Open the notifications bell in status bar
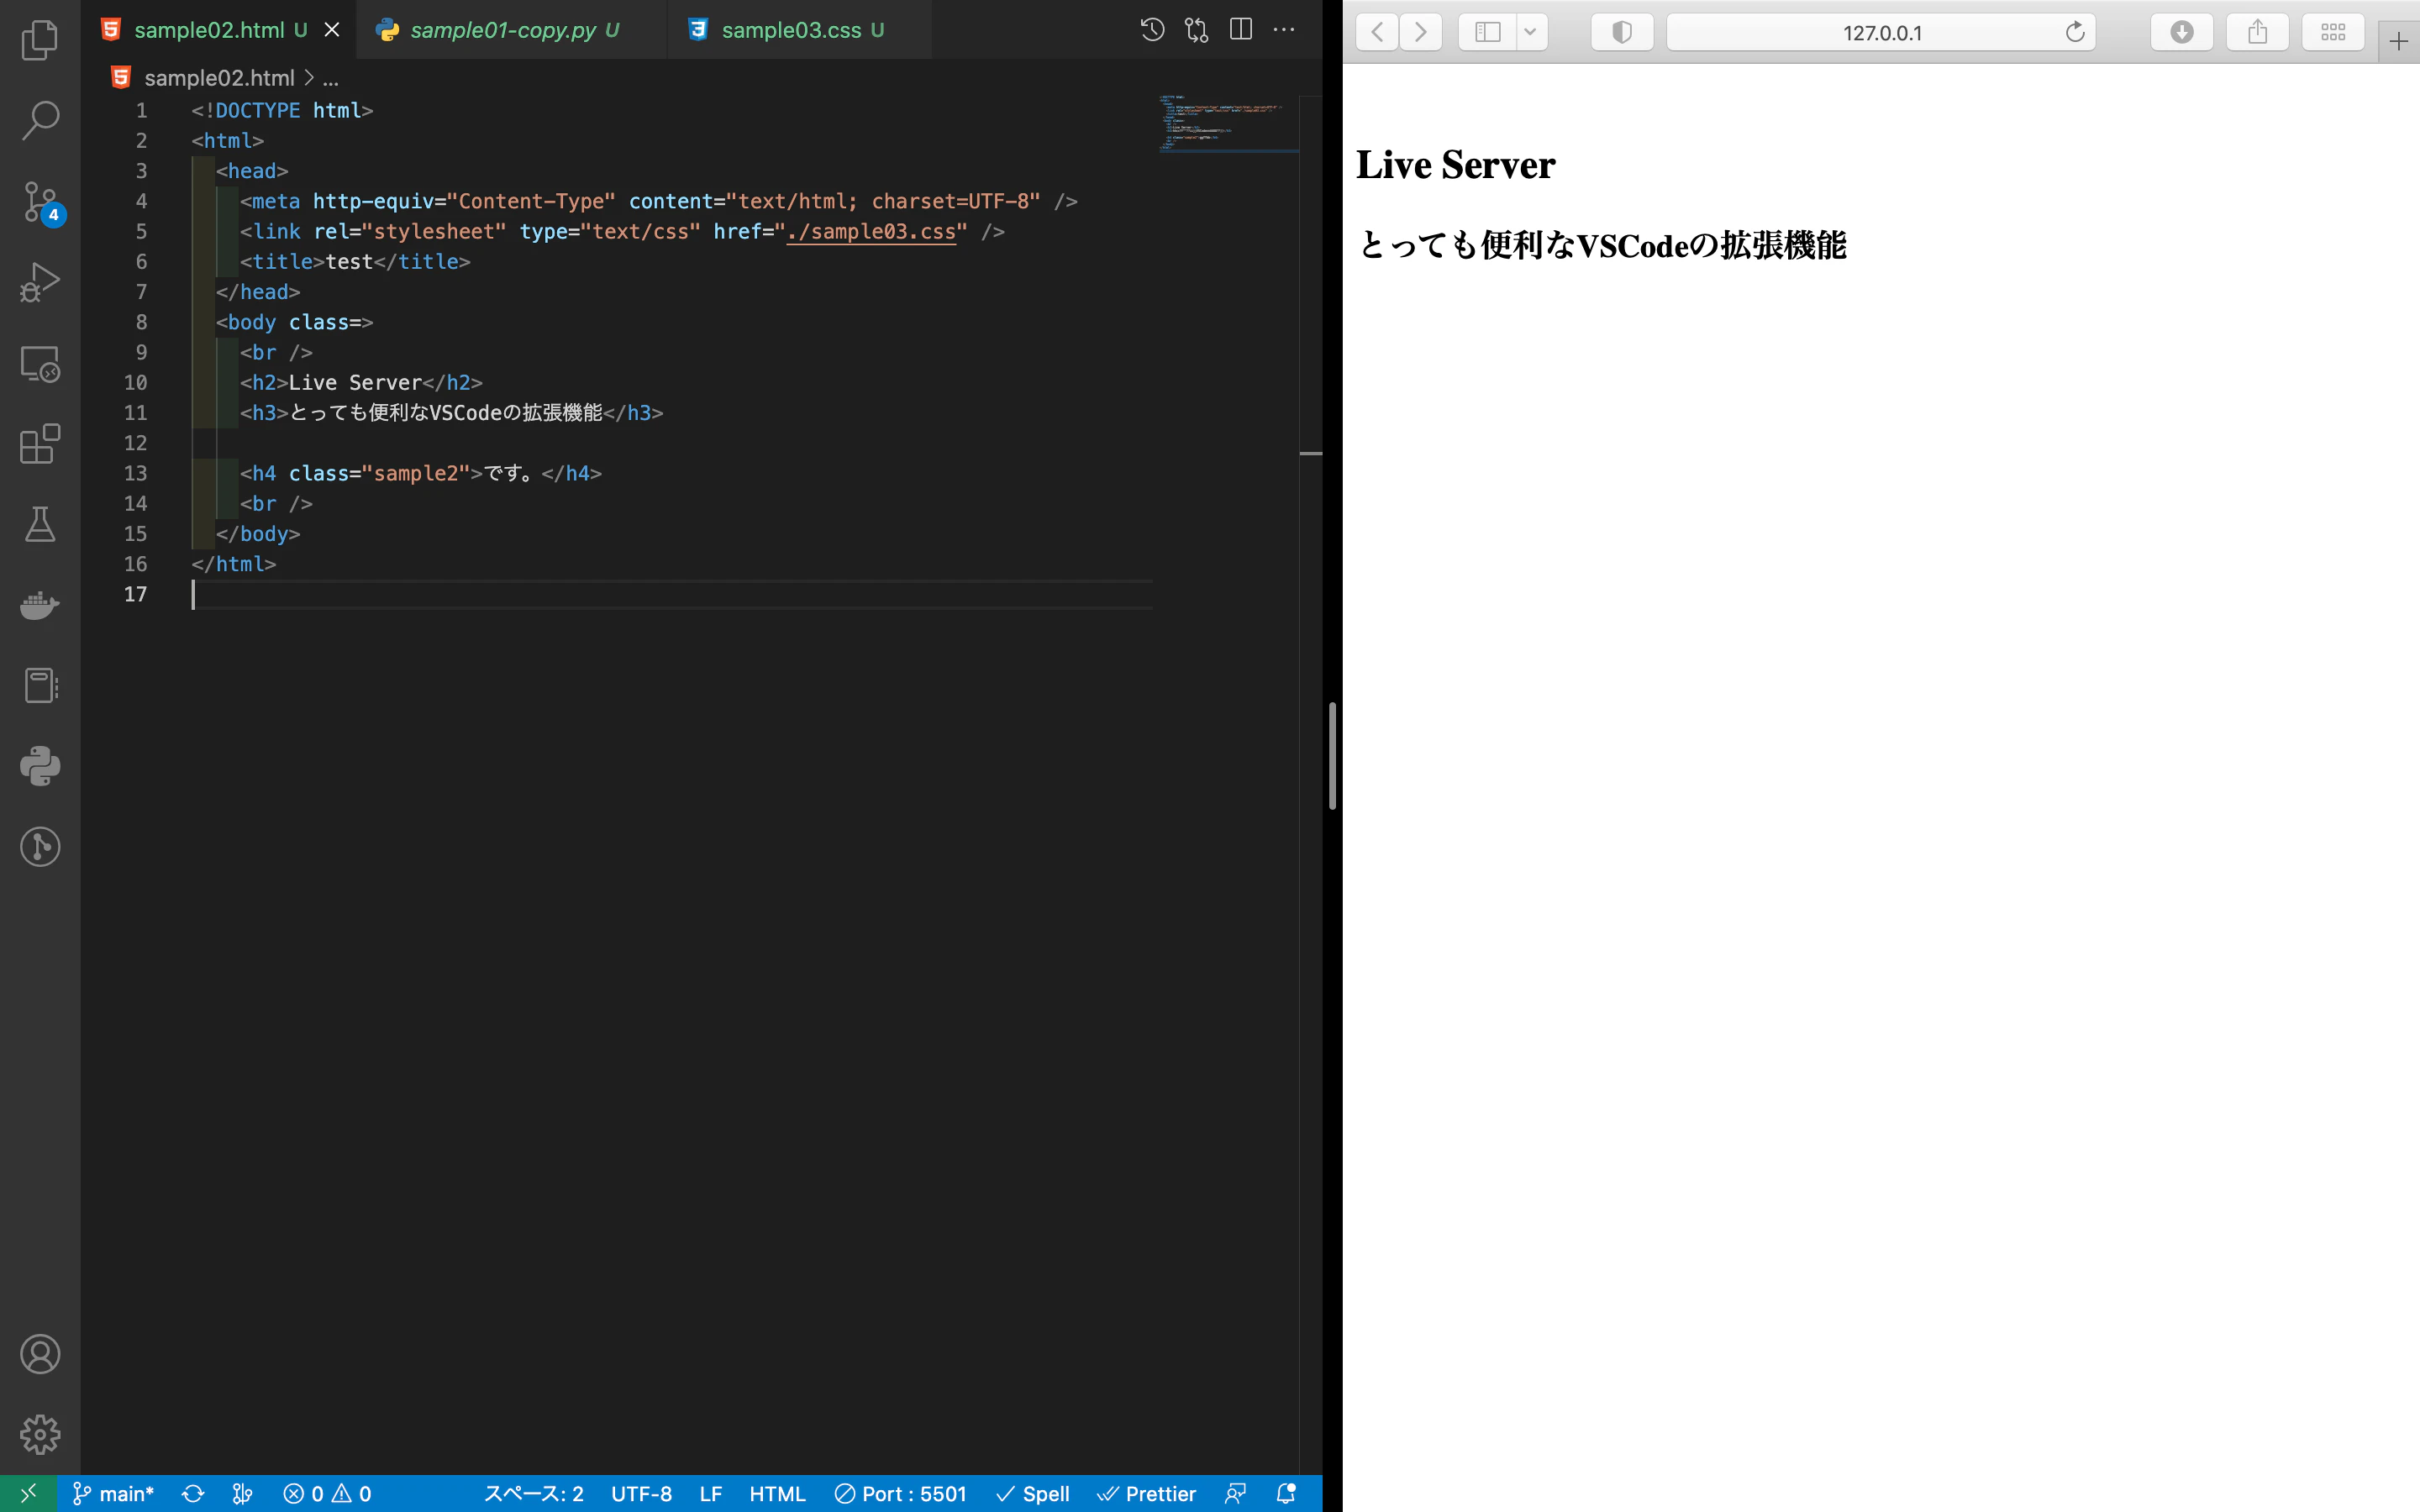This screenshot has height=1512, width=2420. pyautogui.click(x=1286, y=1493)
